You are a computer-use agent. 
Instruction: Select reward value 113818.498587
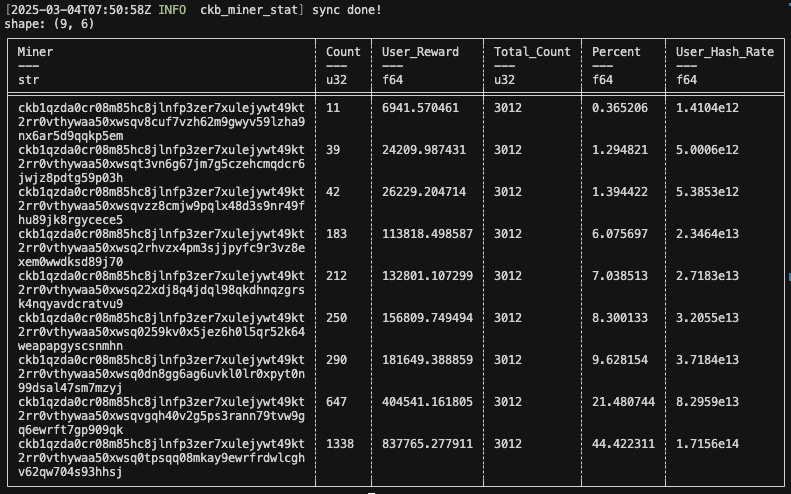(427, 234)
